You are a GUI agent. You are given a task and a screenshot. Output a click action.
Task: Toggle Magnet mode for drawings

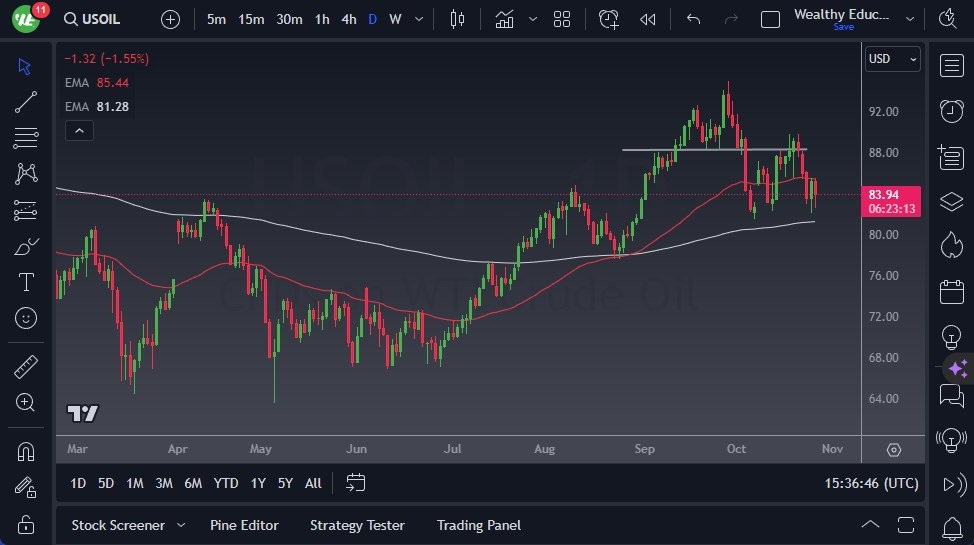tap(26, 451)
